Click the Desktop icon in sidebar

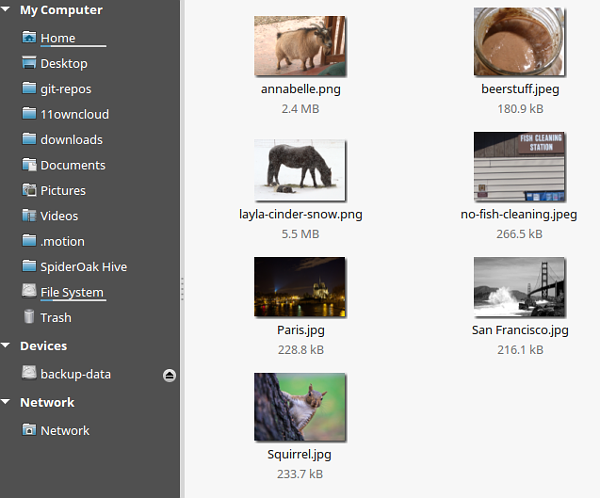29,63
